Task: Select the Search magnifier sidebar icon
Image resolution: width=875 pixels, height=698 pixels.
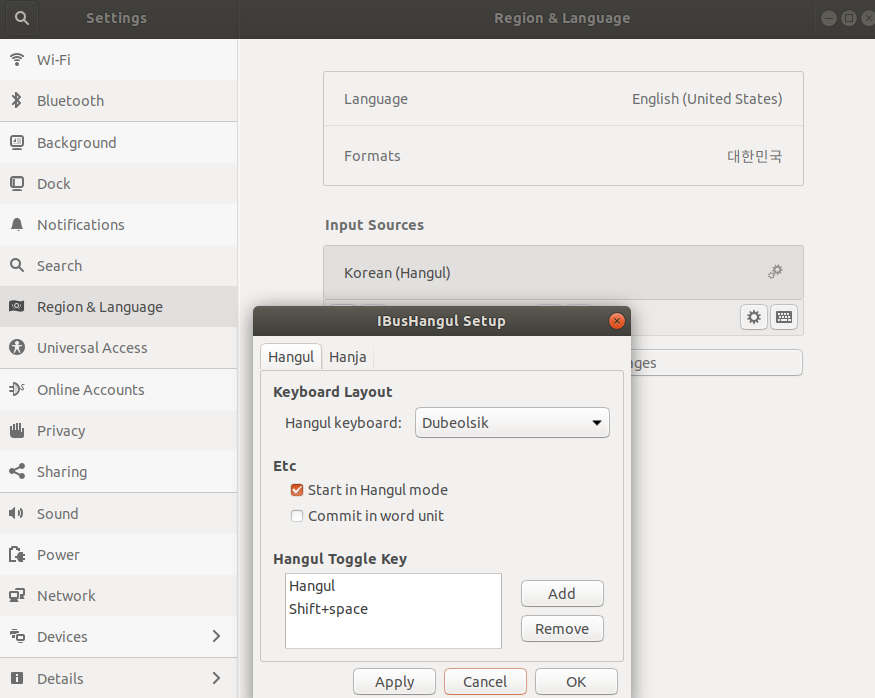Action: pyautogui.click(x=17, y=265)
